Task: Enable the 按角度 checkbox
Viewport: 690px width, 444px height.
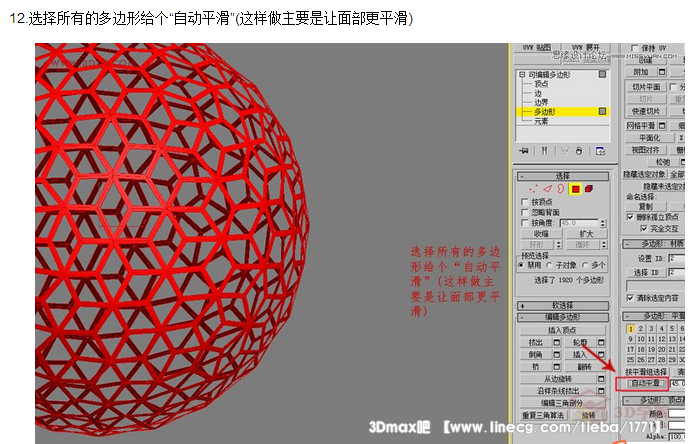Action: [x=525, y=223]
